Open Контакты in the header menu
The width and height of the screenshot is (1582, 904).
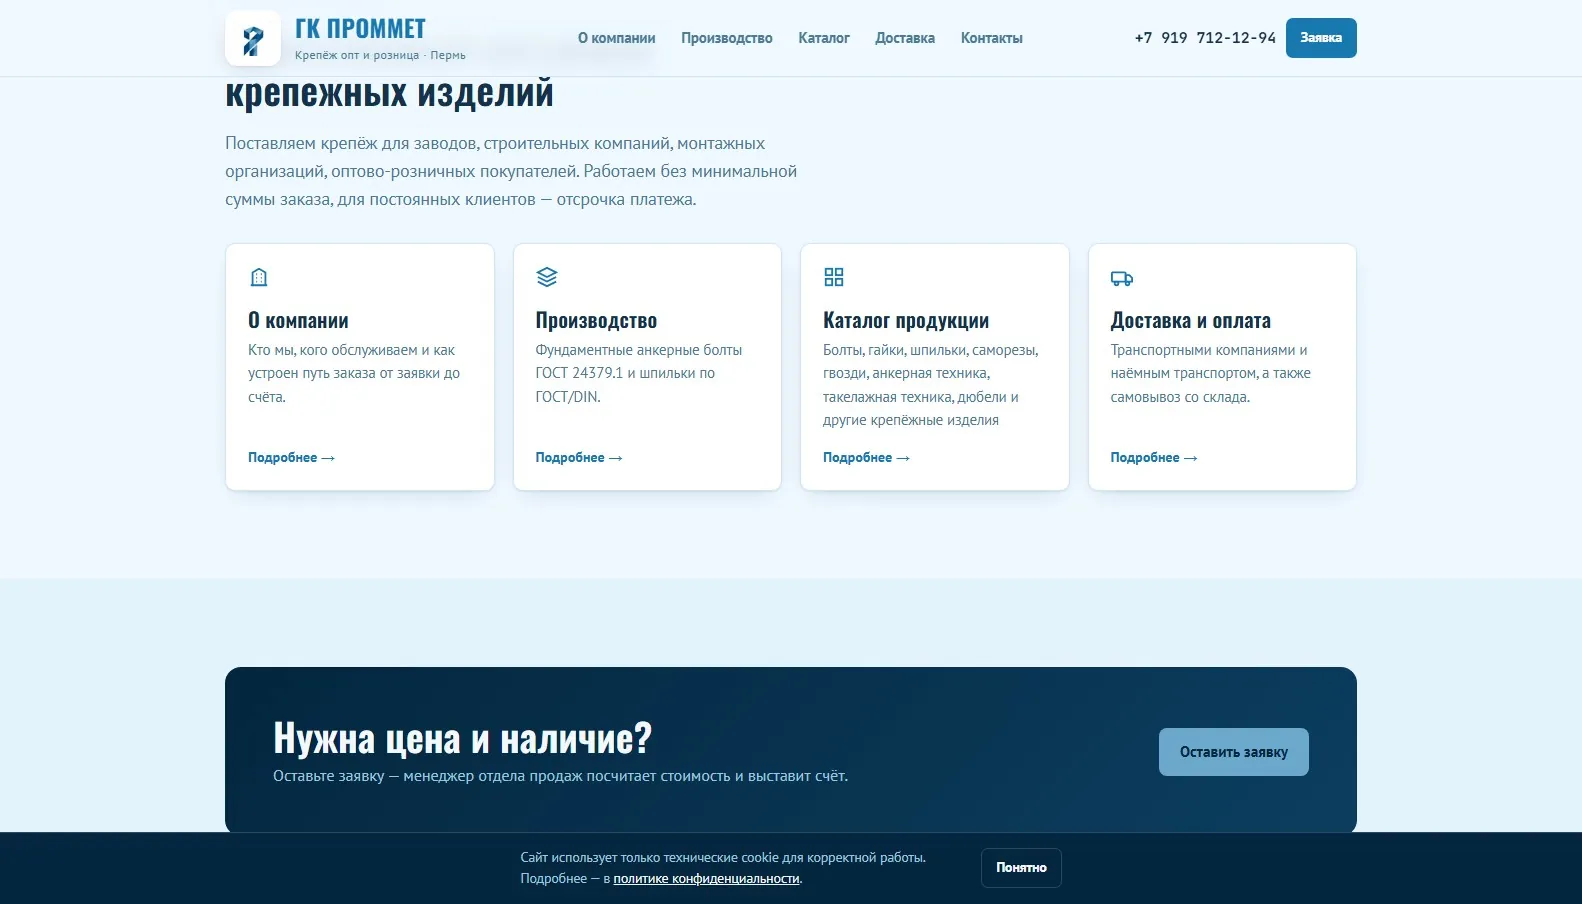992,38
